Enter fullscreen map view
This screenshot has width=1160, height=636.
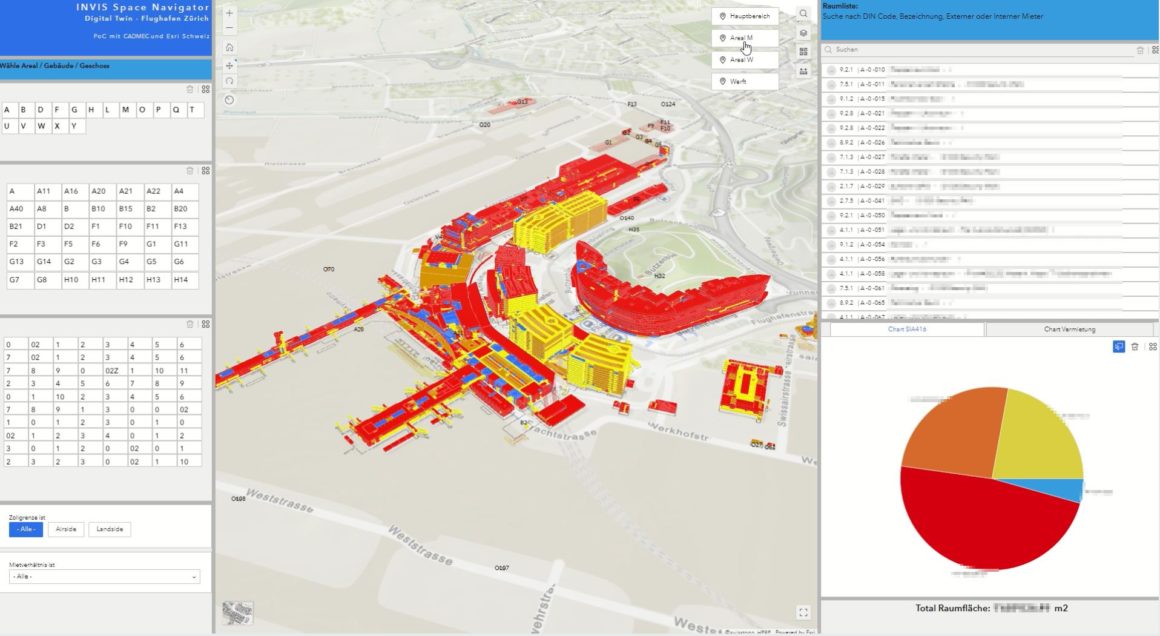click(803, 612)
